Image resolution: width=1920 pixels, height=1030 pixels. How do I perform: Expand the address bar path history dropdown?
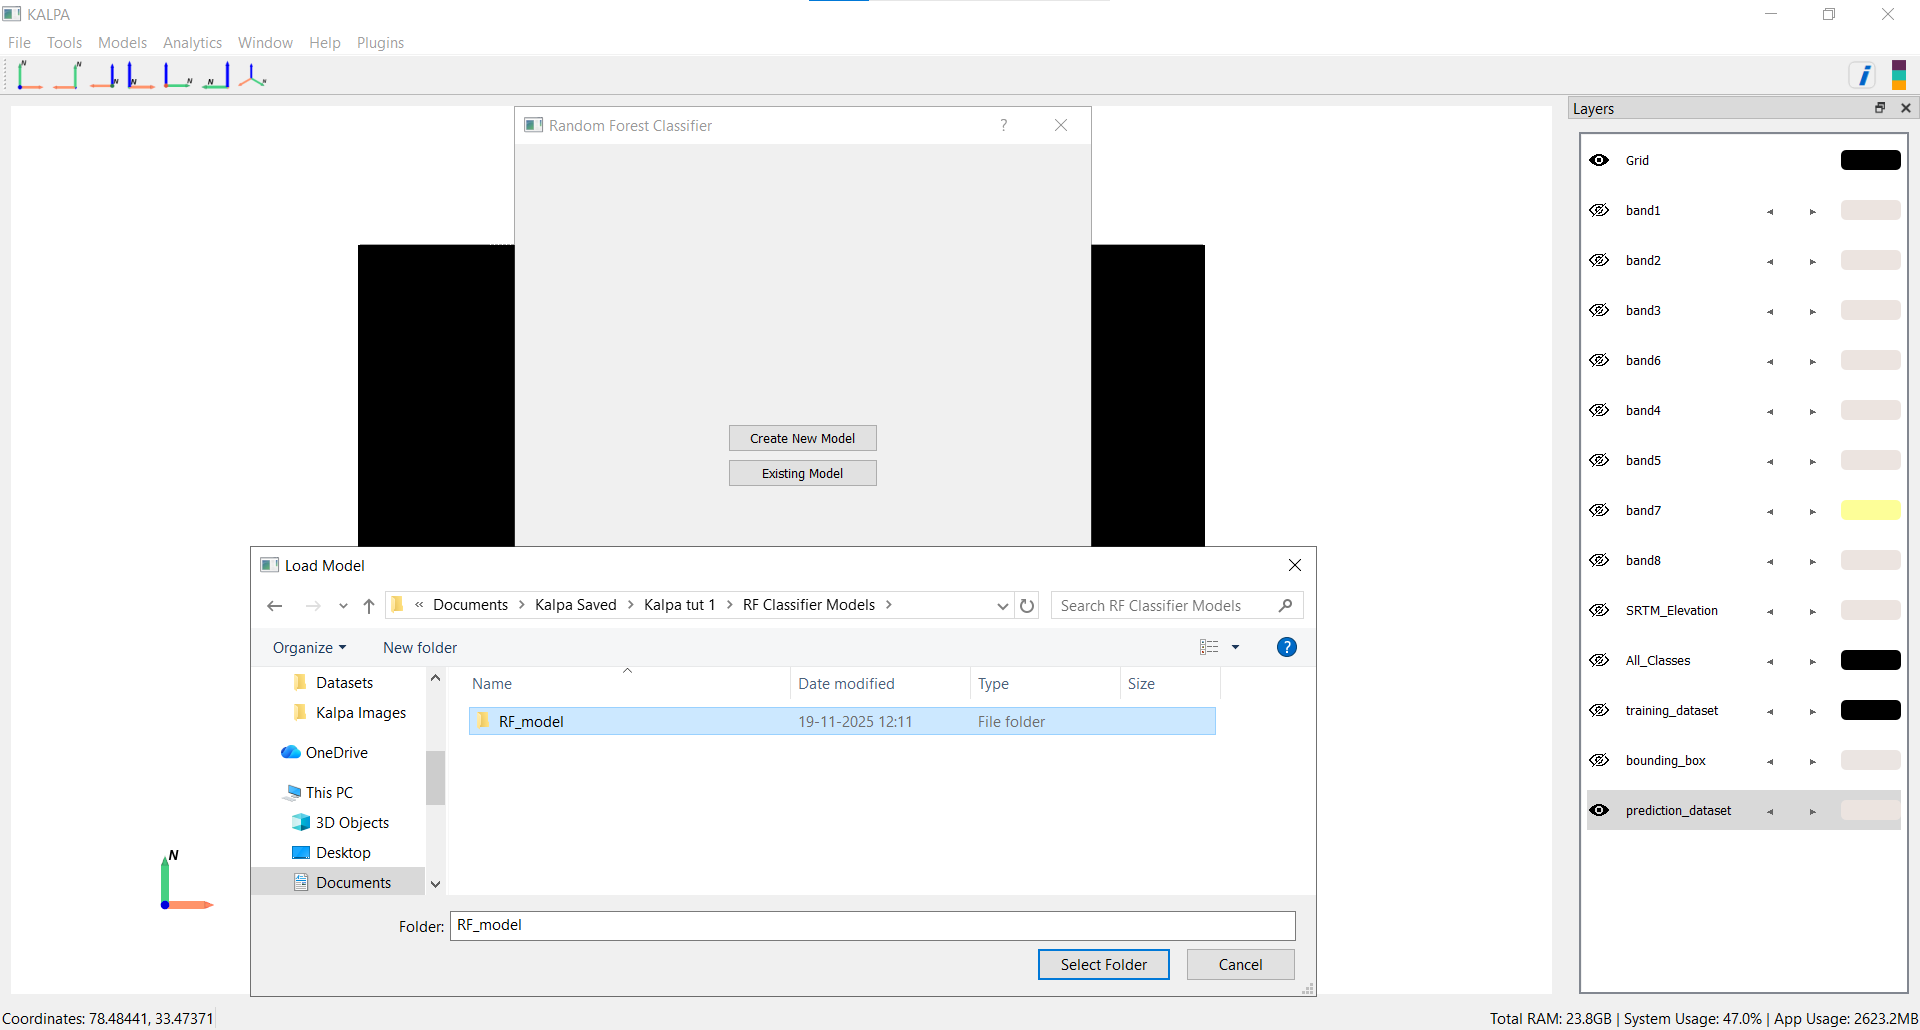click(1002, 606)
